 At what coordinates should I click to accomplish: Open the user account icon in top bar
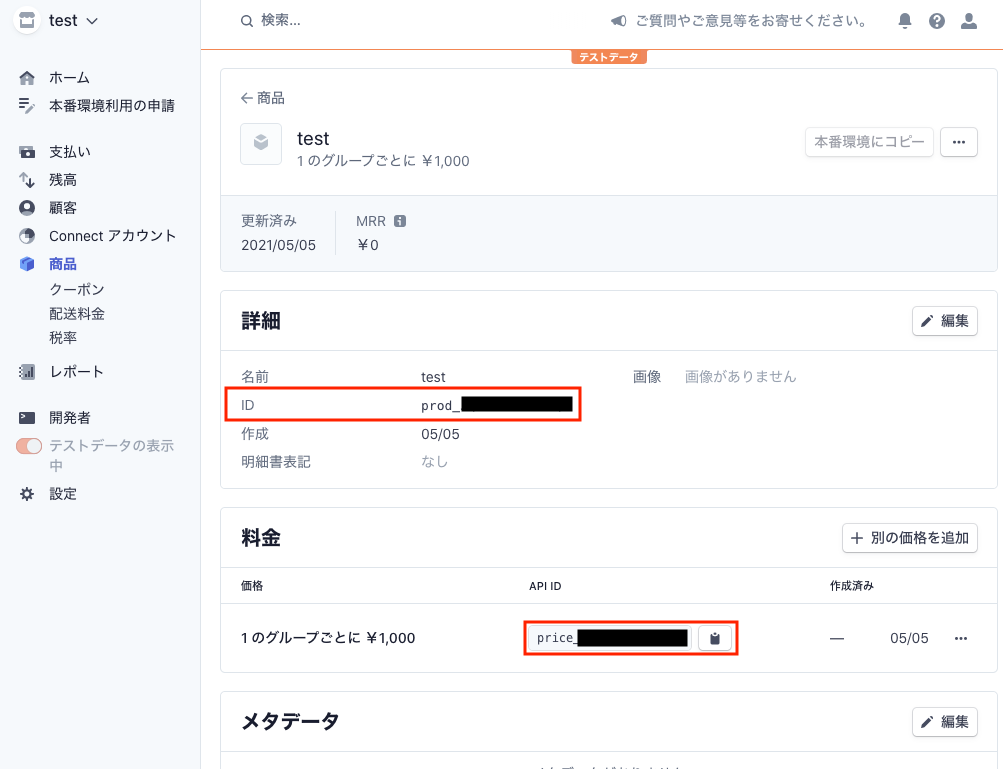click(x=968, y=20)
